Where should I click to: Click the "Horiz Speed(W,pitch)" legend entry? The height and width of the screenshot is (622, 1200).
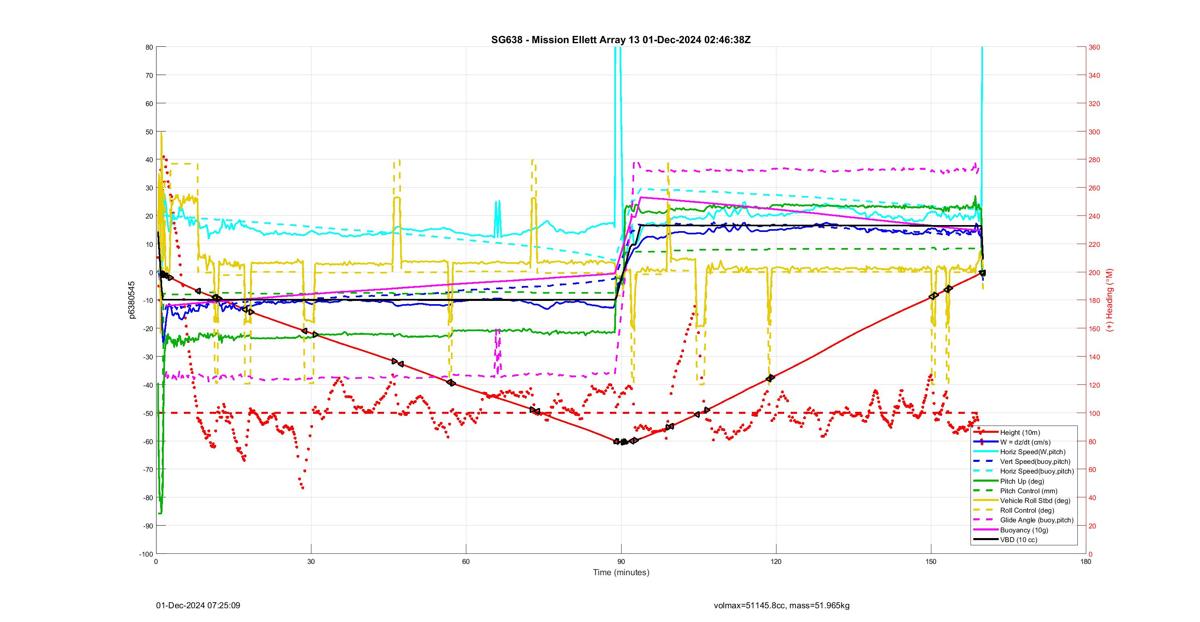click(x=1033, y=452)
